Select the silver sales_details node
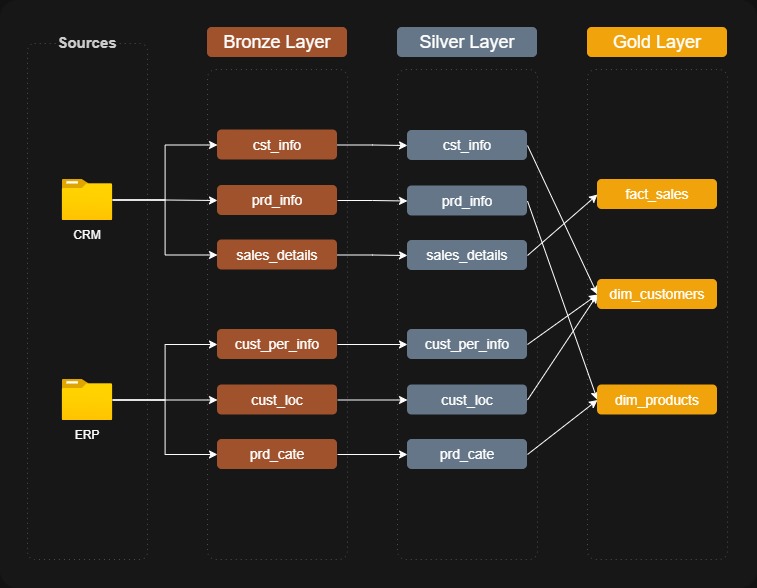 click(467, 255)
